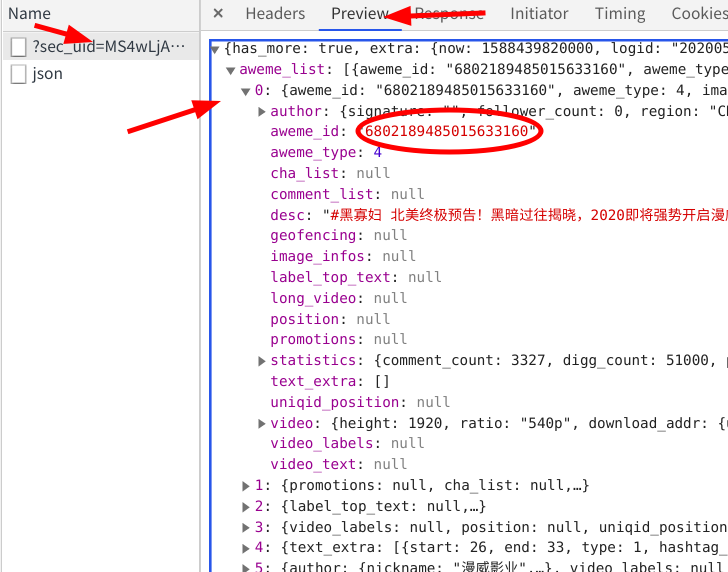Open the Initiator tab
This screenshot has width=728, height=572.
539,14
